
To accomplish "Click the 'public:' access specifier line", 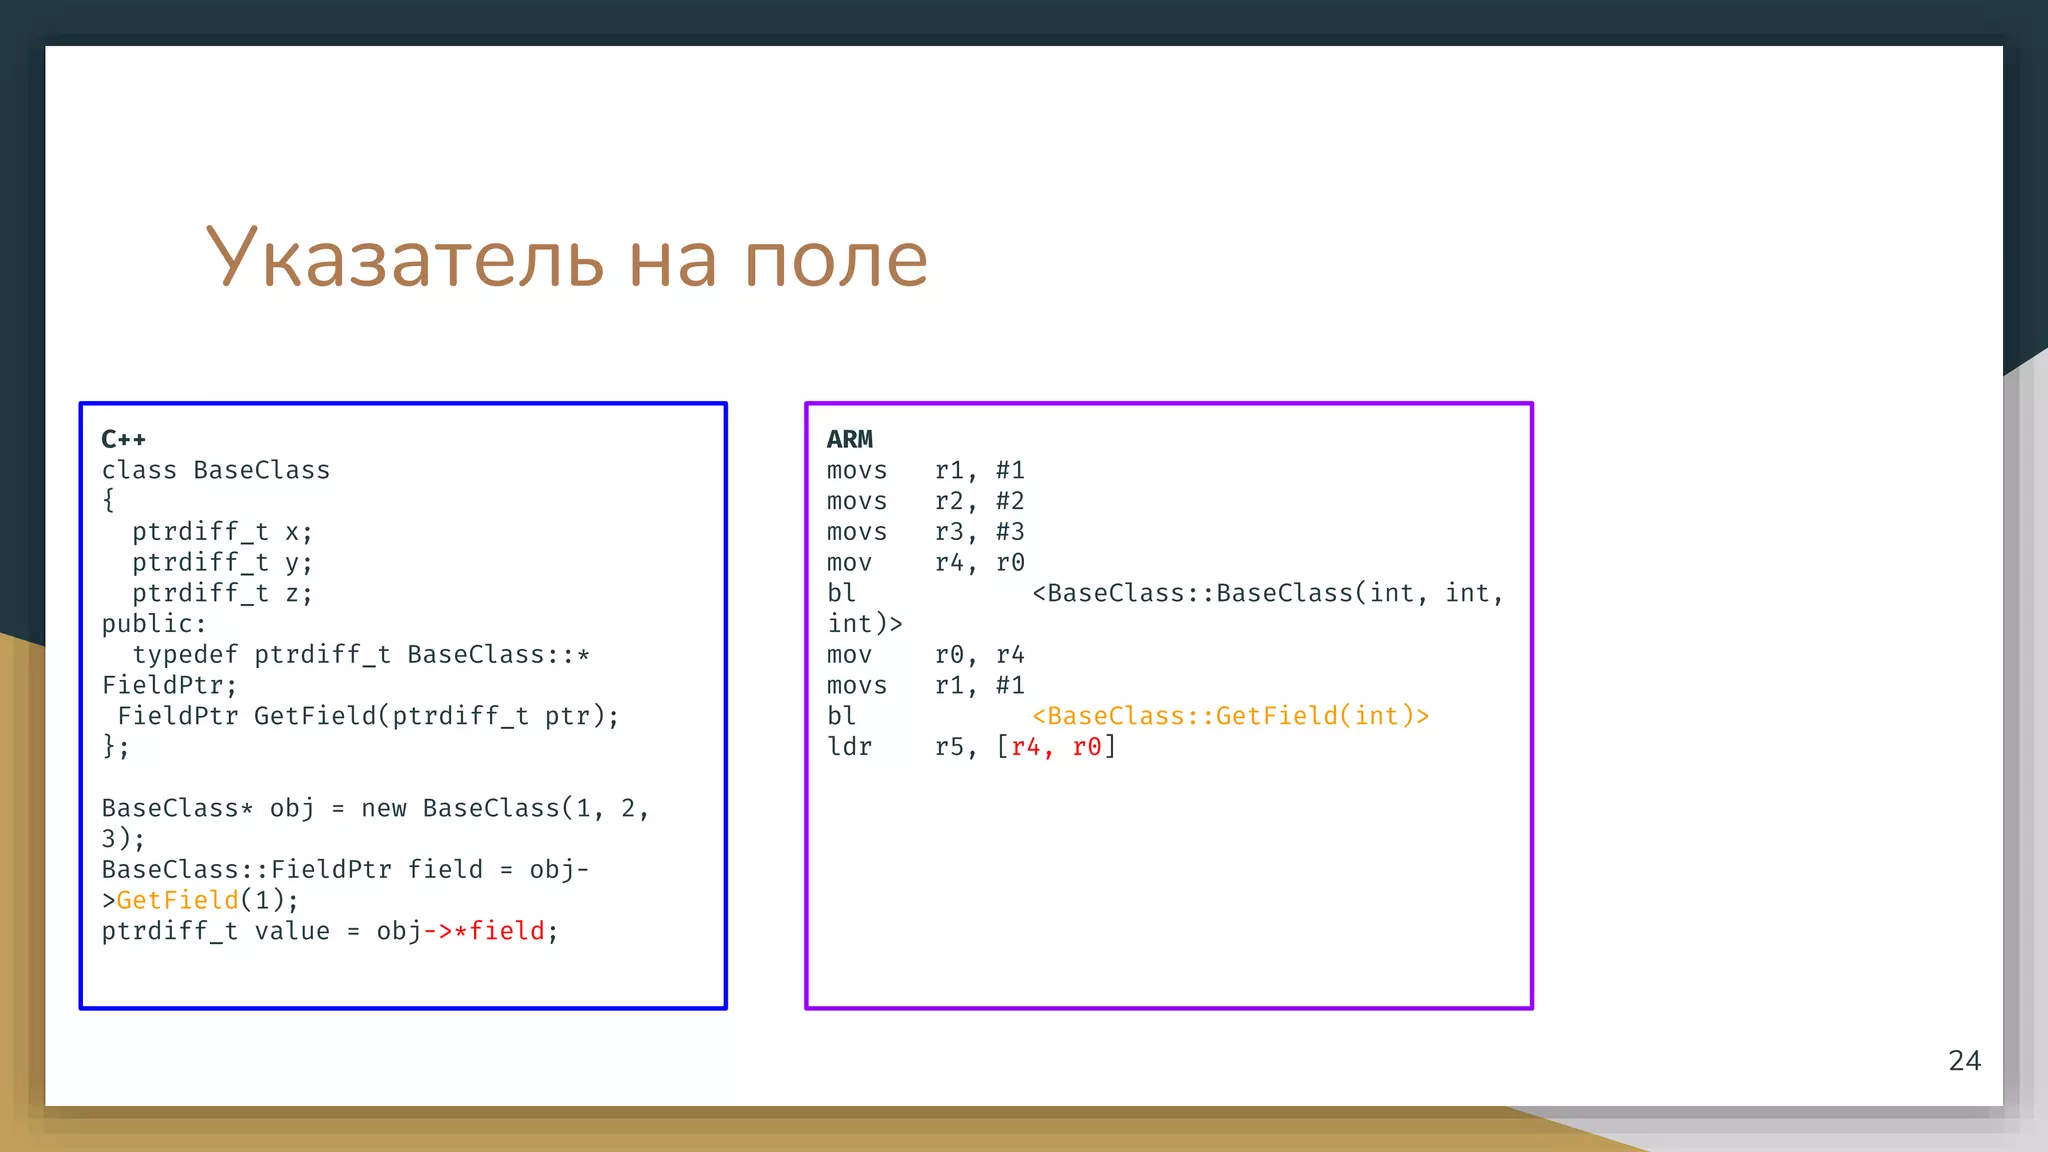I will [x=154, y=624].
